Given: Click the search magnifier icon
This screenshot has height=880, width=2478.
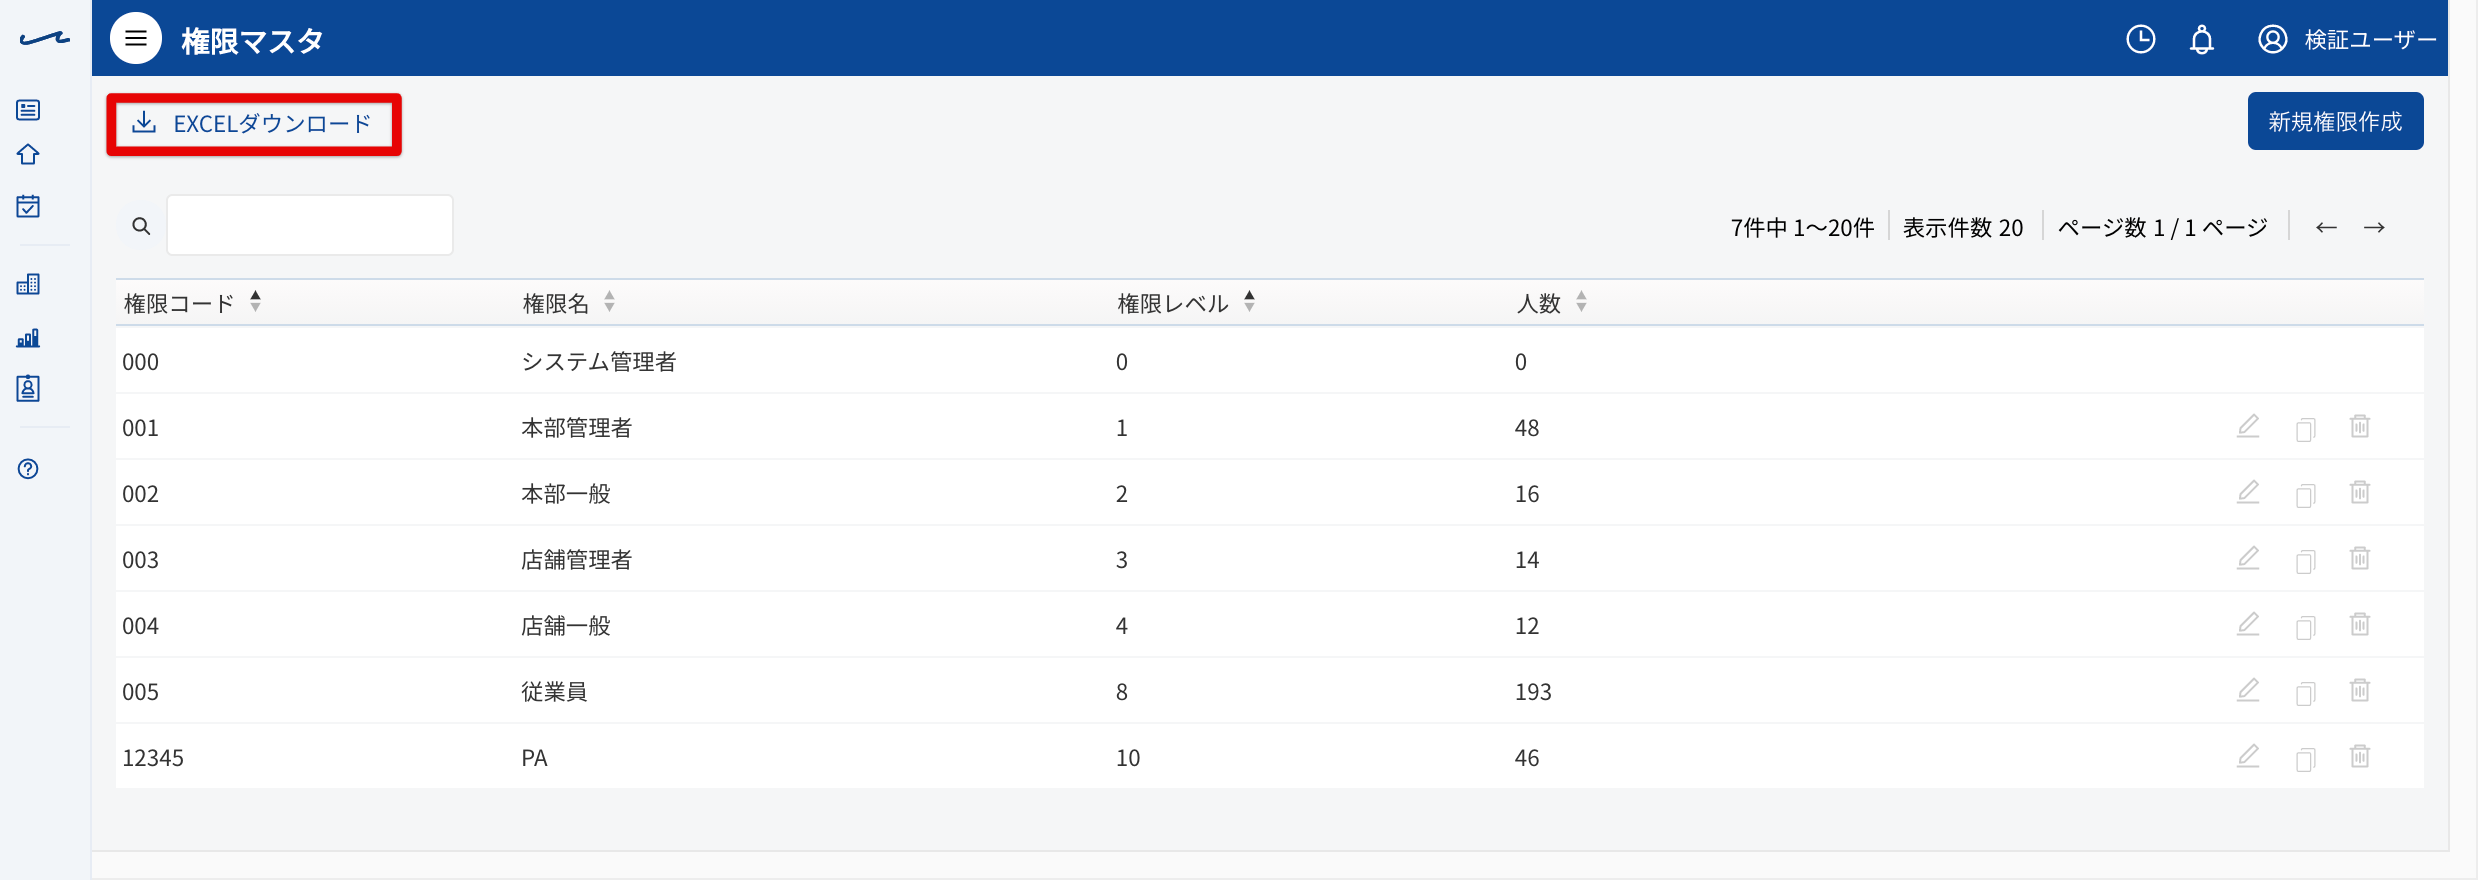Looking at the screenshot, I should tap(141, 226).
